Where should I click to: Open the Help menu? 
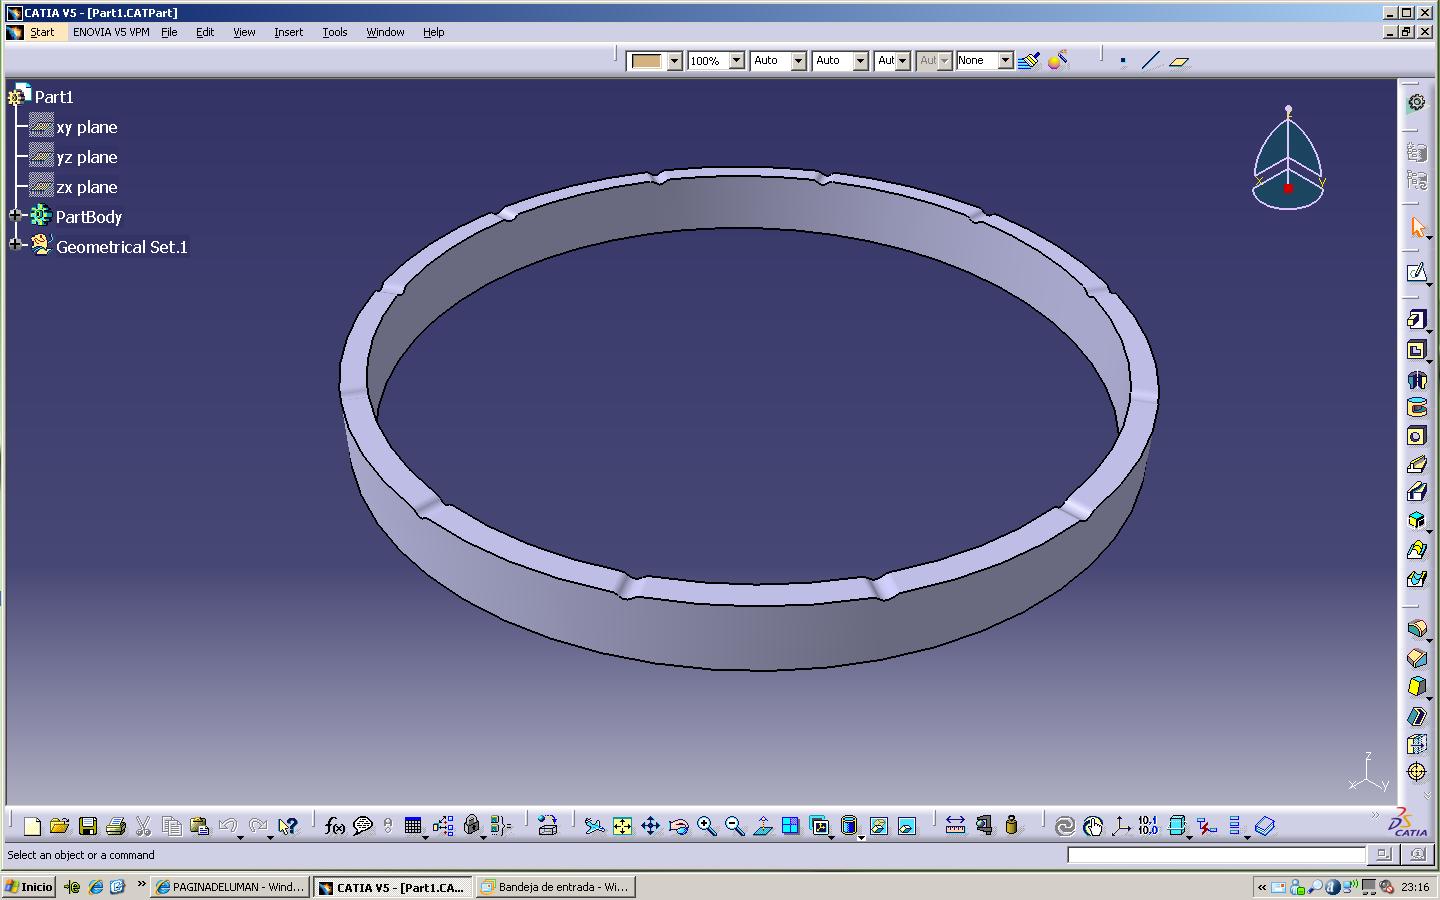point(433,32)
